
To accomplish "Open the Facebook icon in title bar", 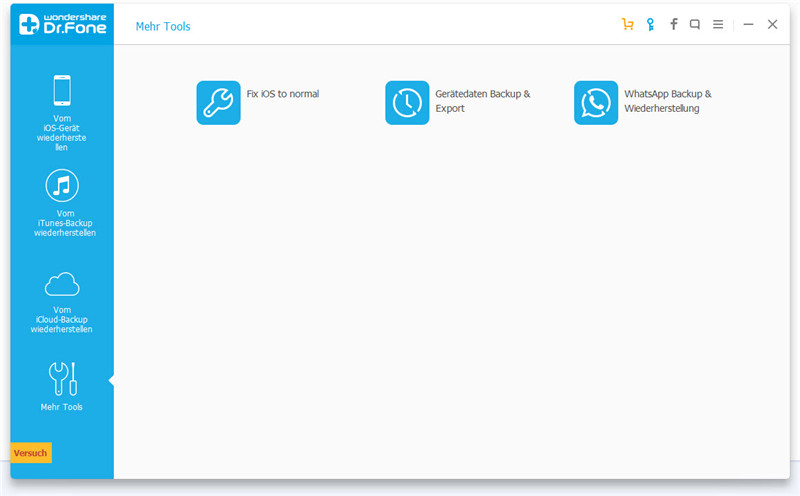I will pos(673,24).
